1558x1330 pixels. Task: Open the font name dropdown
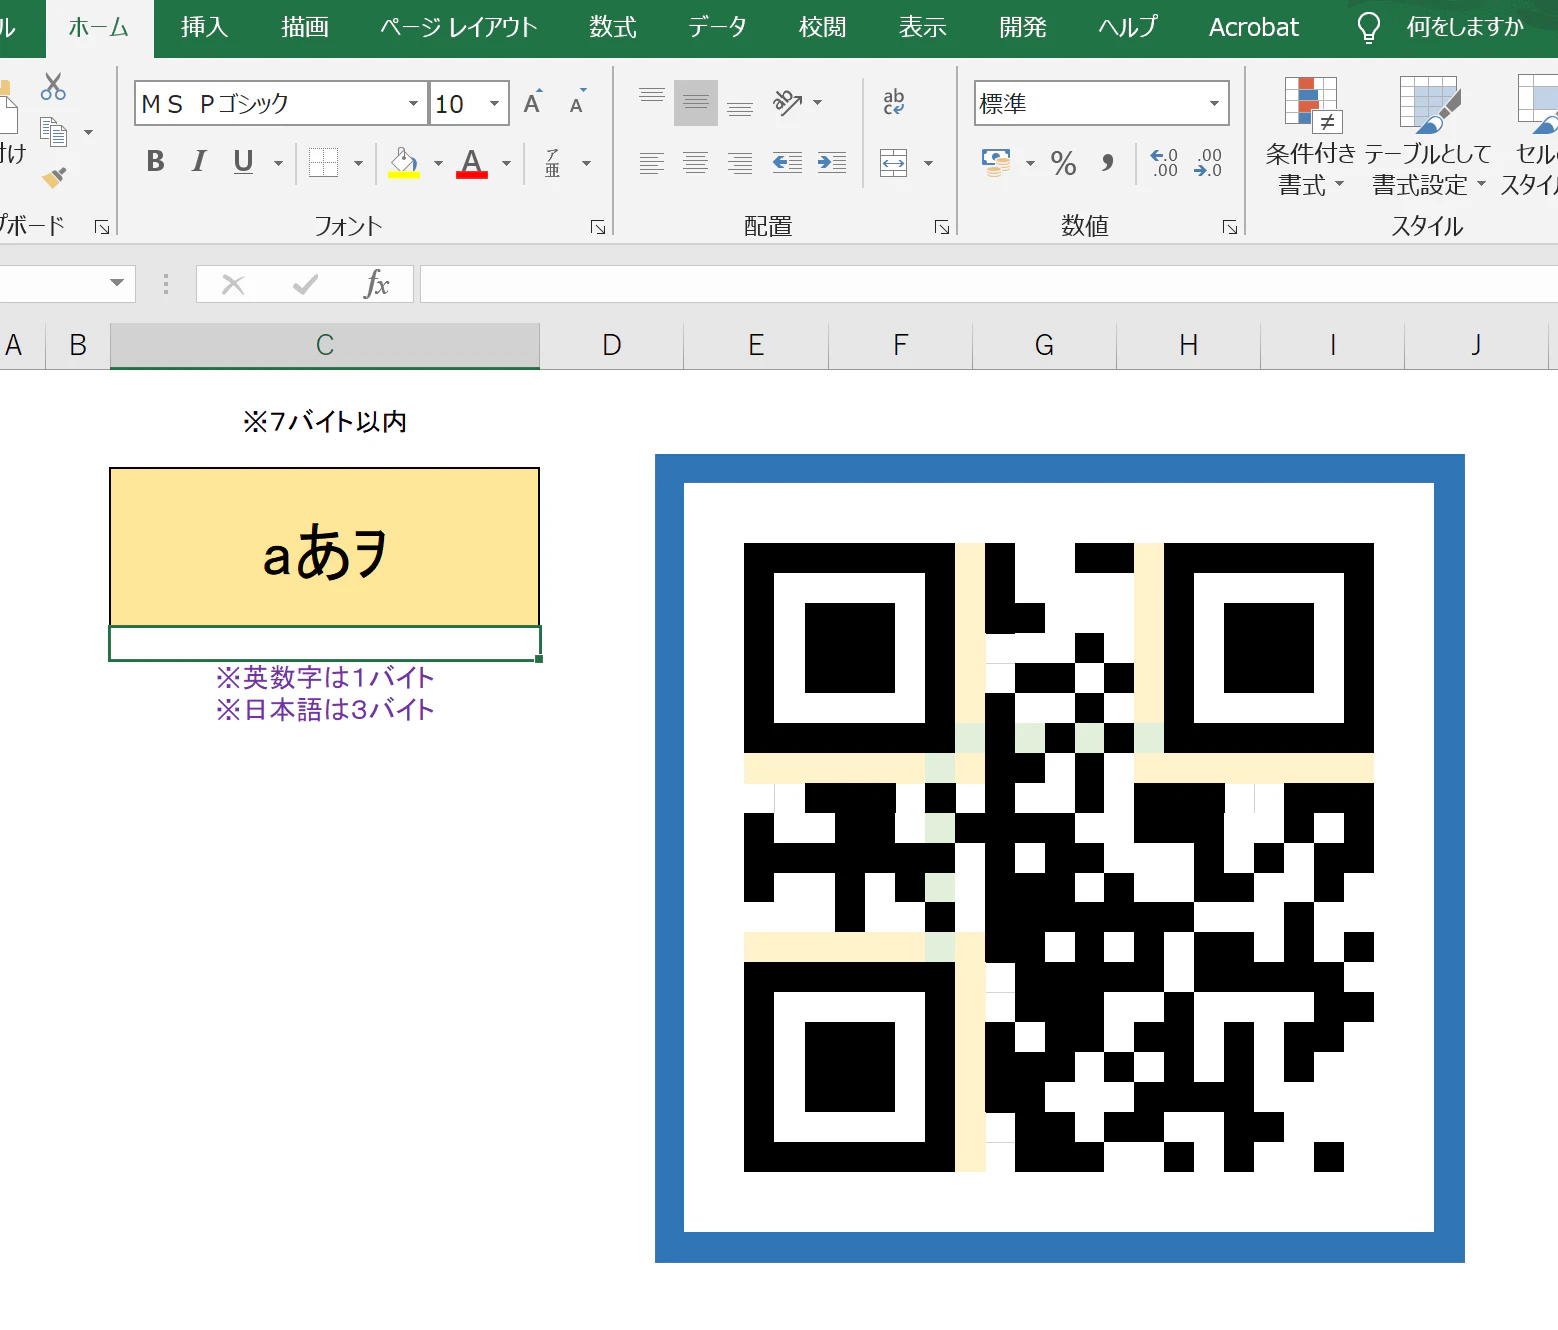(413, 103)
